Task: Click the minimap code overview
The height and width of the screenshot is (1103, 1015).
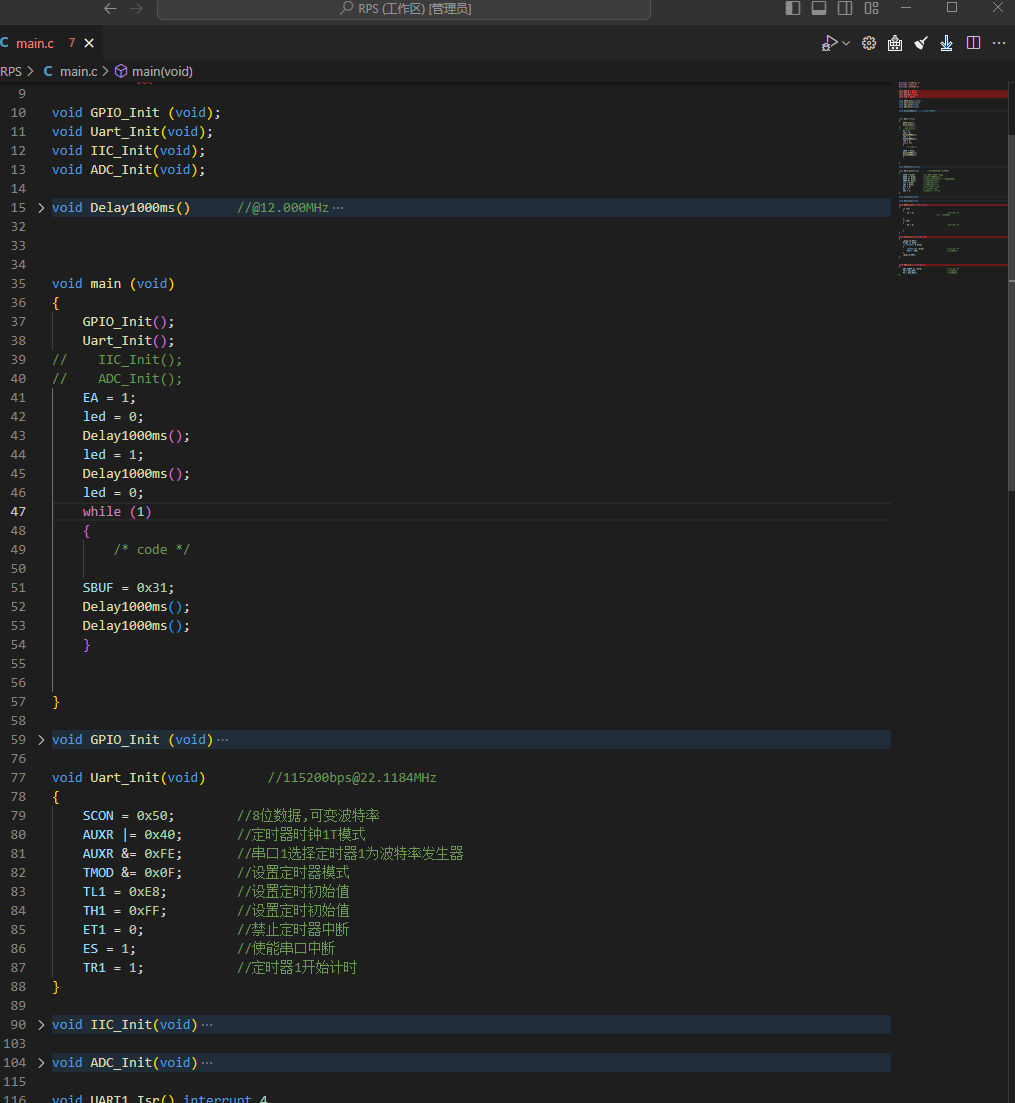Action: 952,179
